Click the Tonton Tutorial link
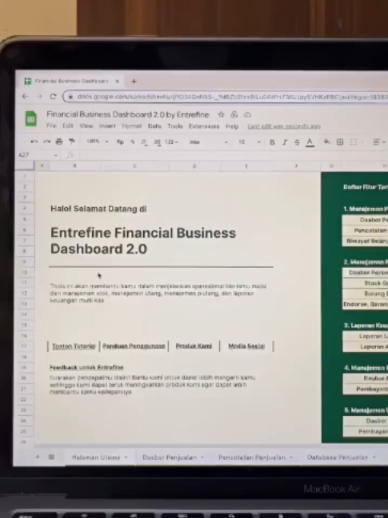 74,346
